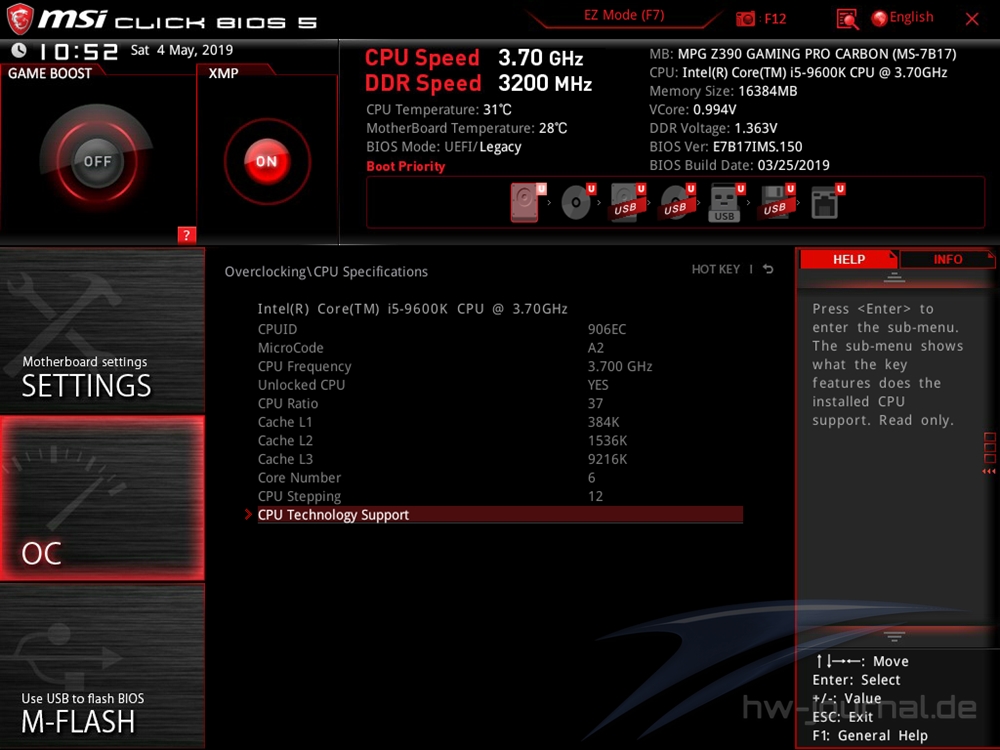The width and height of the screenshot is (1000, 750).
Task: Change language from English
Action: click(x=902, y=18)
